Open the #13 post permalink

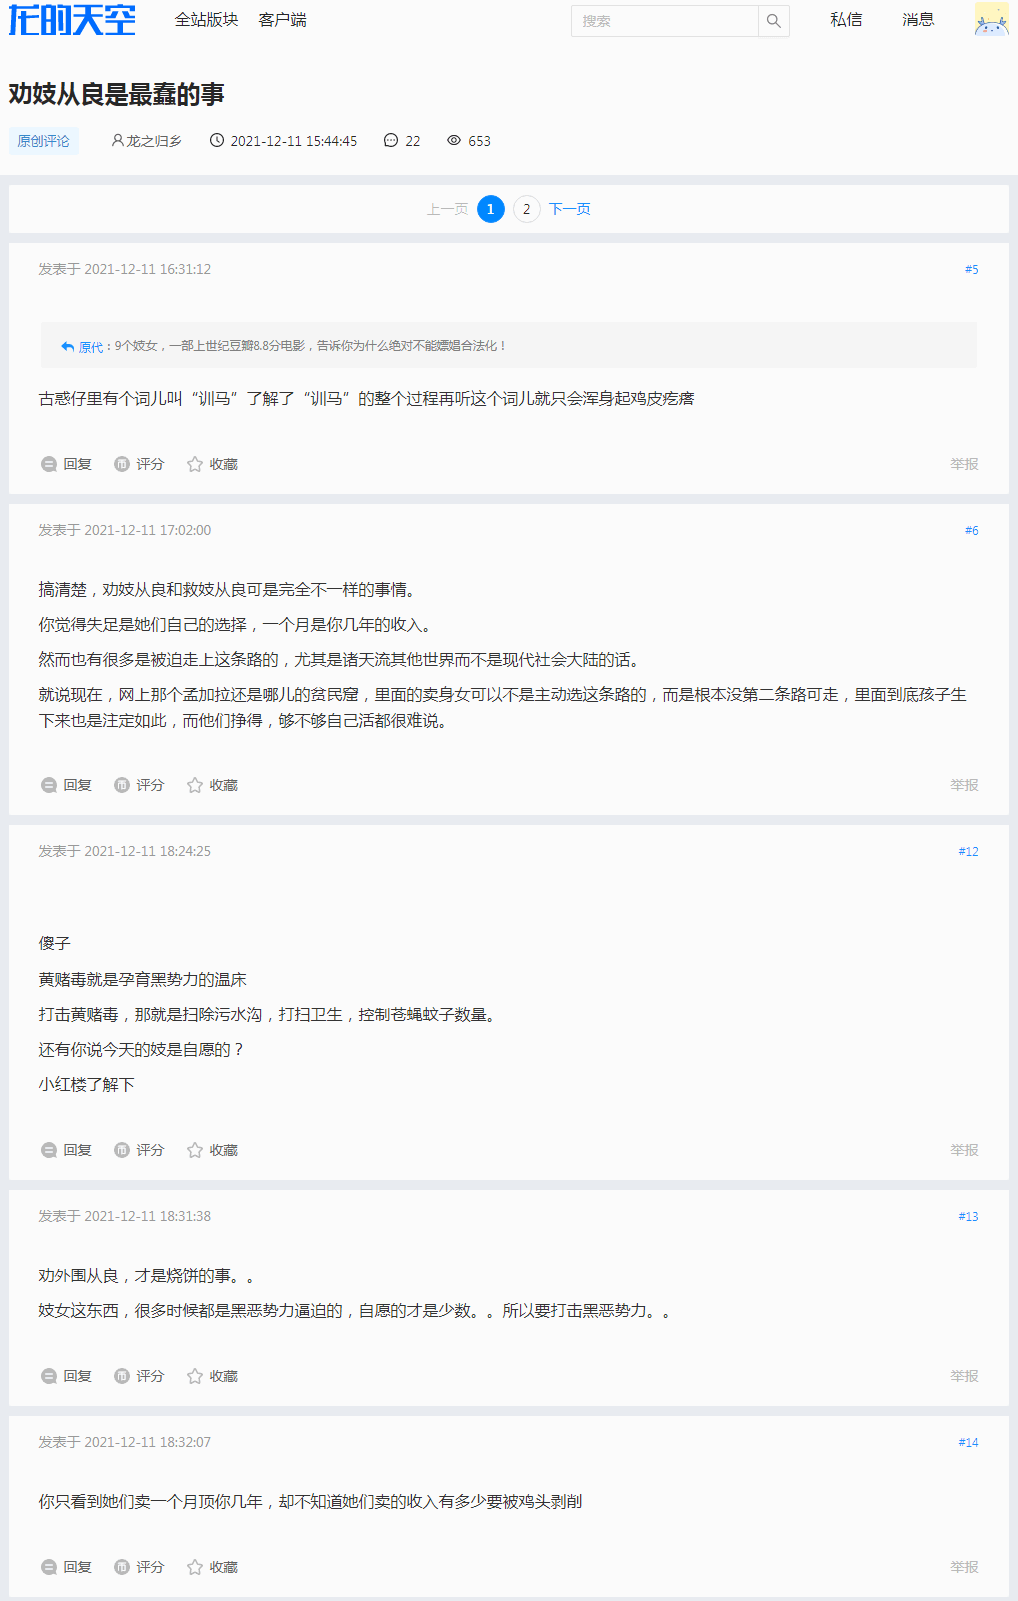[969, 1216]
